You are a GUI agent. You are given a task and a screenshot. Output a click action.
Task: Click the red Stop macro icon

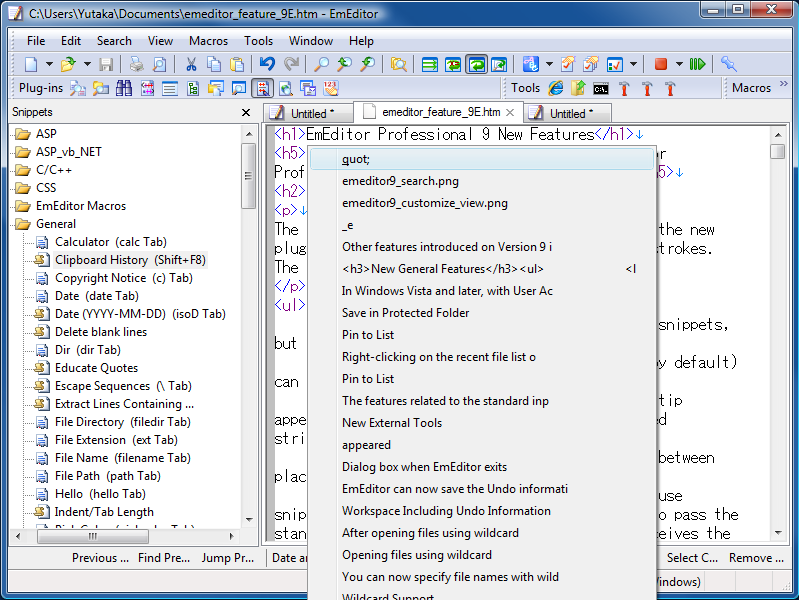click(661, 64)
